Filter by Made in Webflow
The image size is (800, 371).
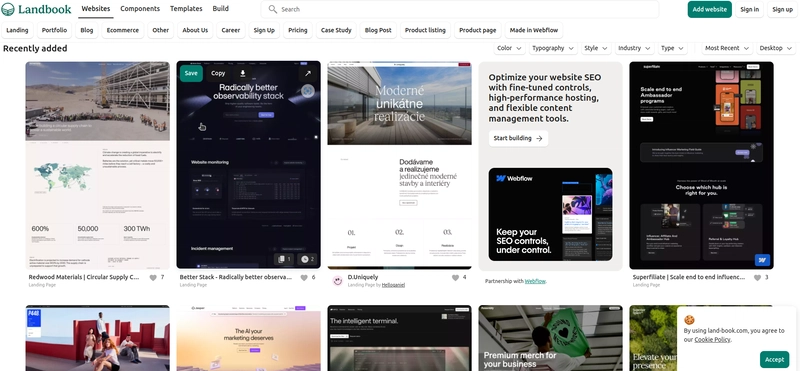pyautogui.click(x=534, y=30)
